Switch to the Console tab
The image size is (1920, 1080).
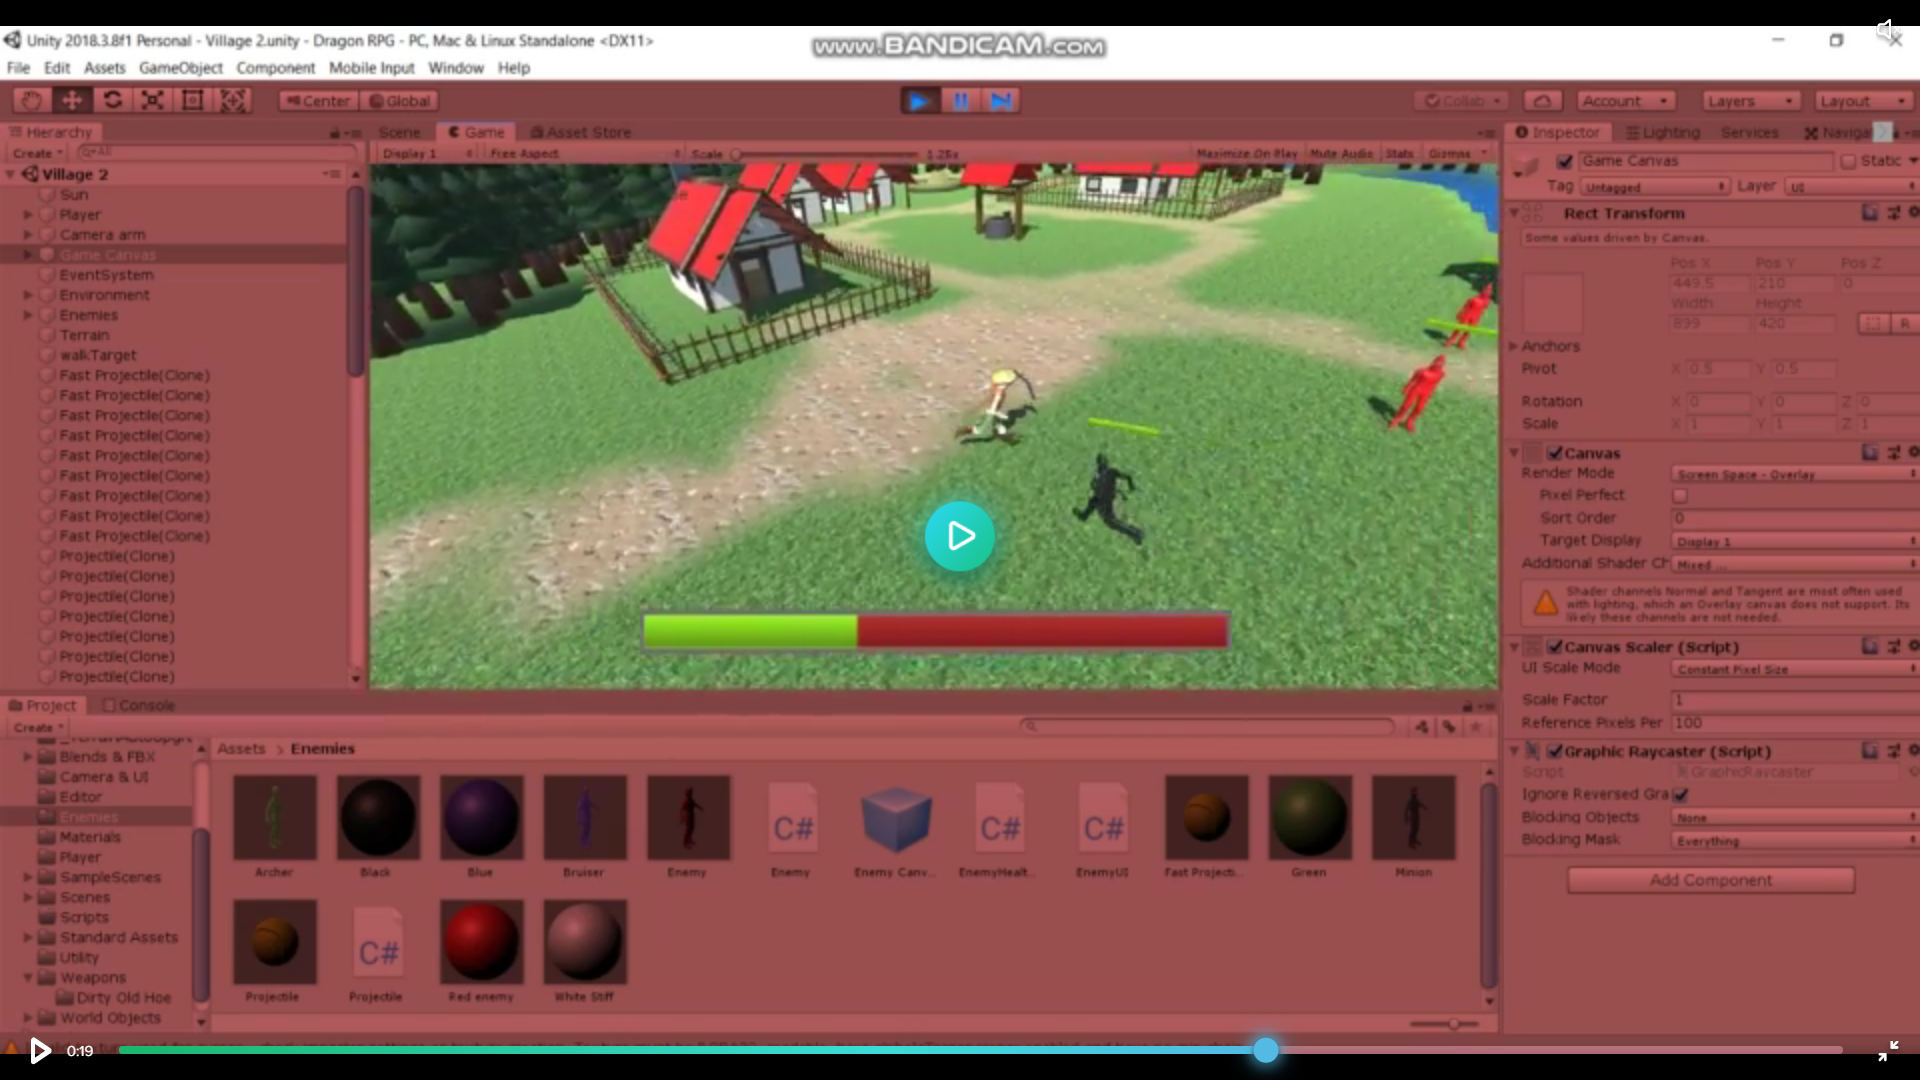(x=139, y=705)
